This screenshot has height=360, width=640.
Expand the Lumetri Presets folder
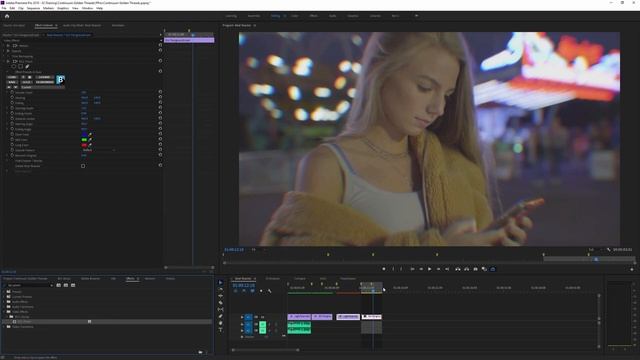(x=4, y=297)
